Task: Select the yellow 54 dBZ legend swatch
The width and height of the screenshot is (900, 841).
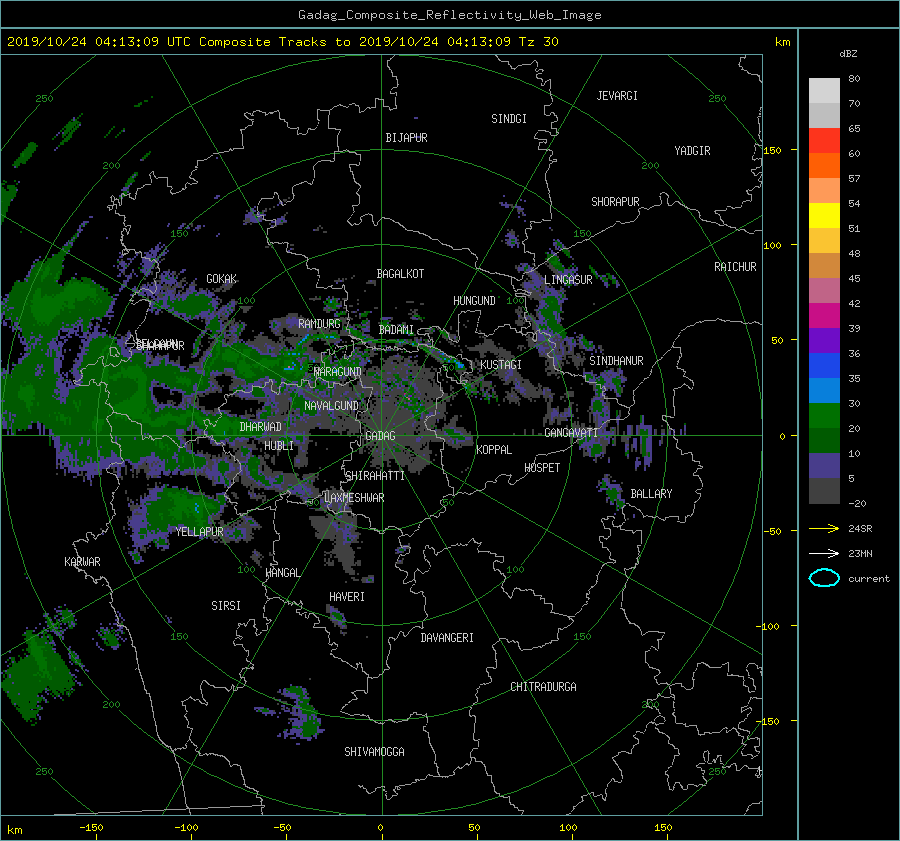Action: pyautogui.click(x=824, y=215)
